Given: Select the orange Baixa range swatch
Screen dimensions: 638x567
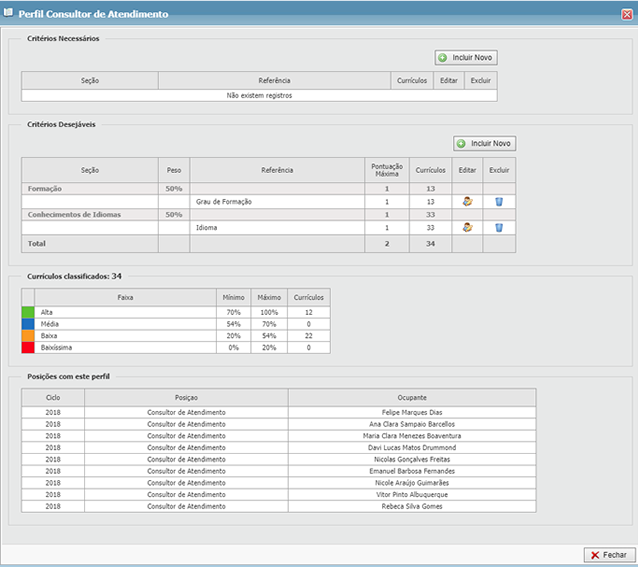Looking at the screenshot, I should click(28, 336).
